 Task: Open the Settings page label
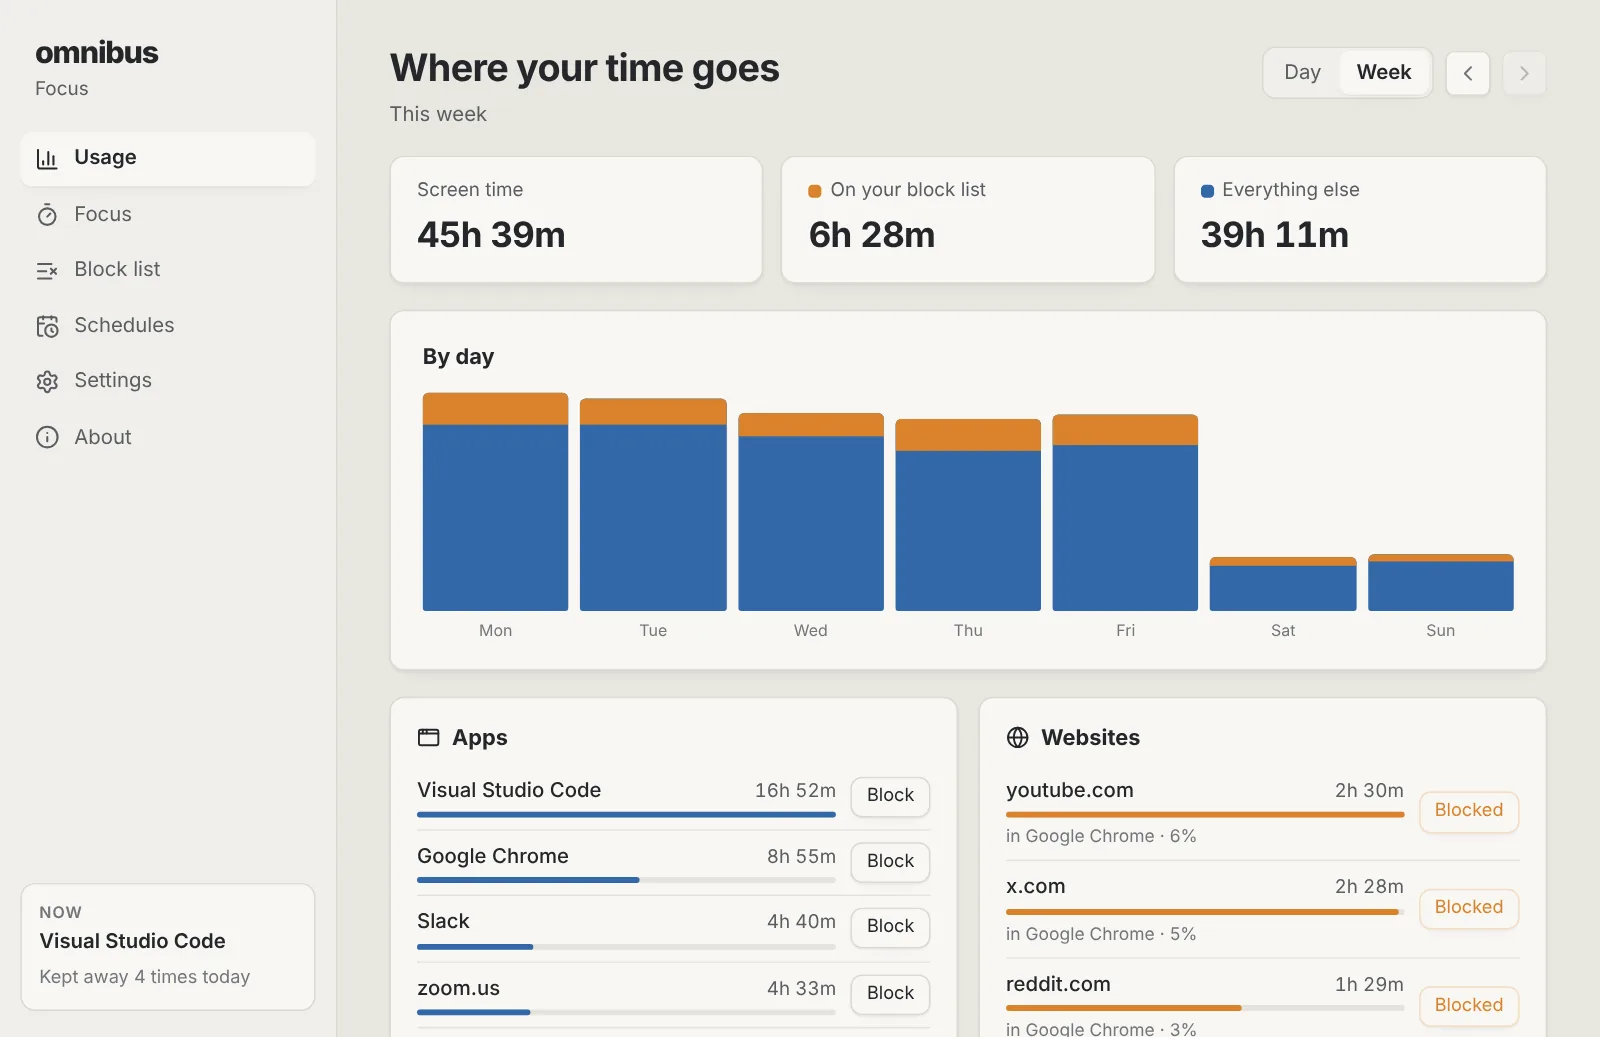point(113,380)
